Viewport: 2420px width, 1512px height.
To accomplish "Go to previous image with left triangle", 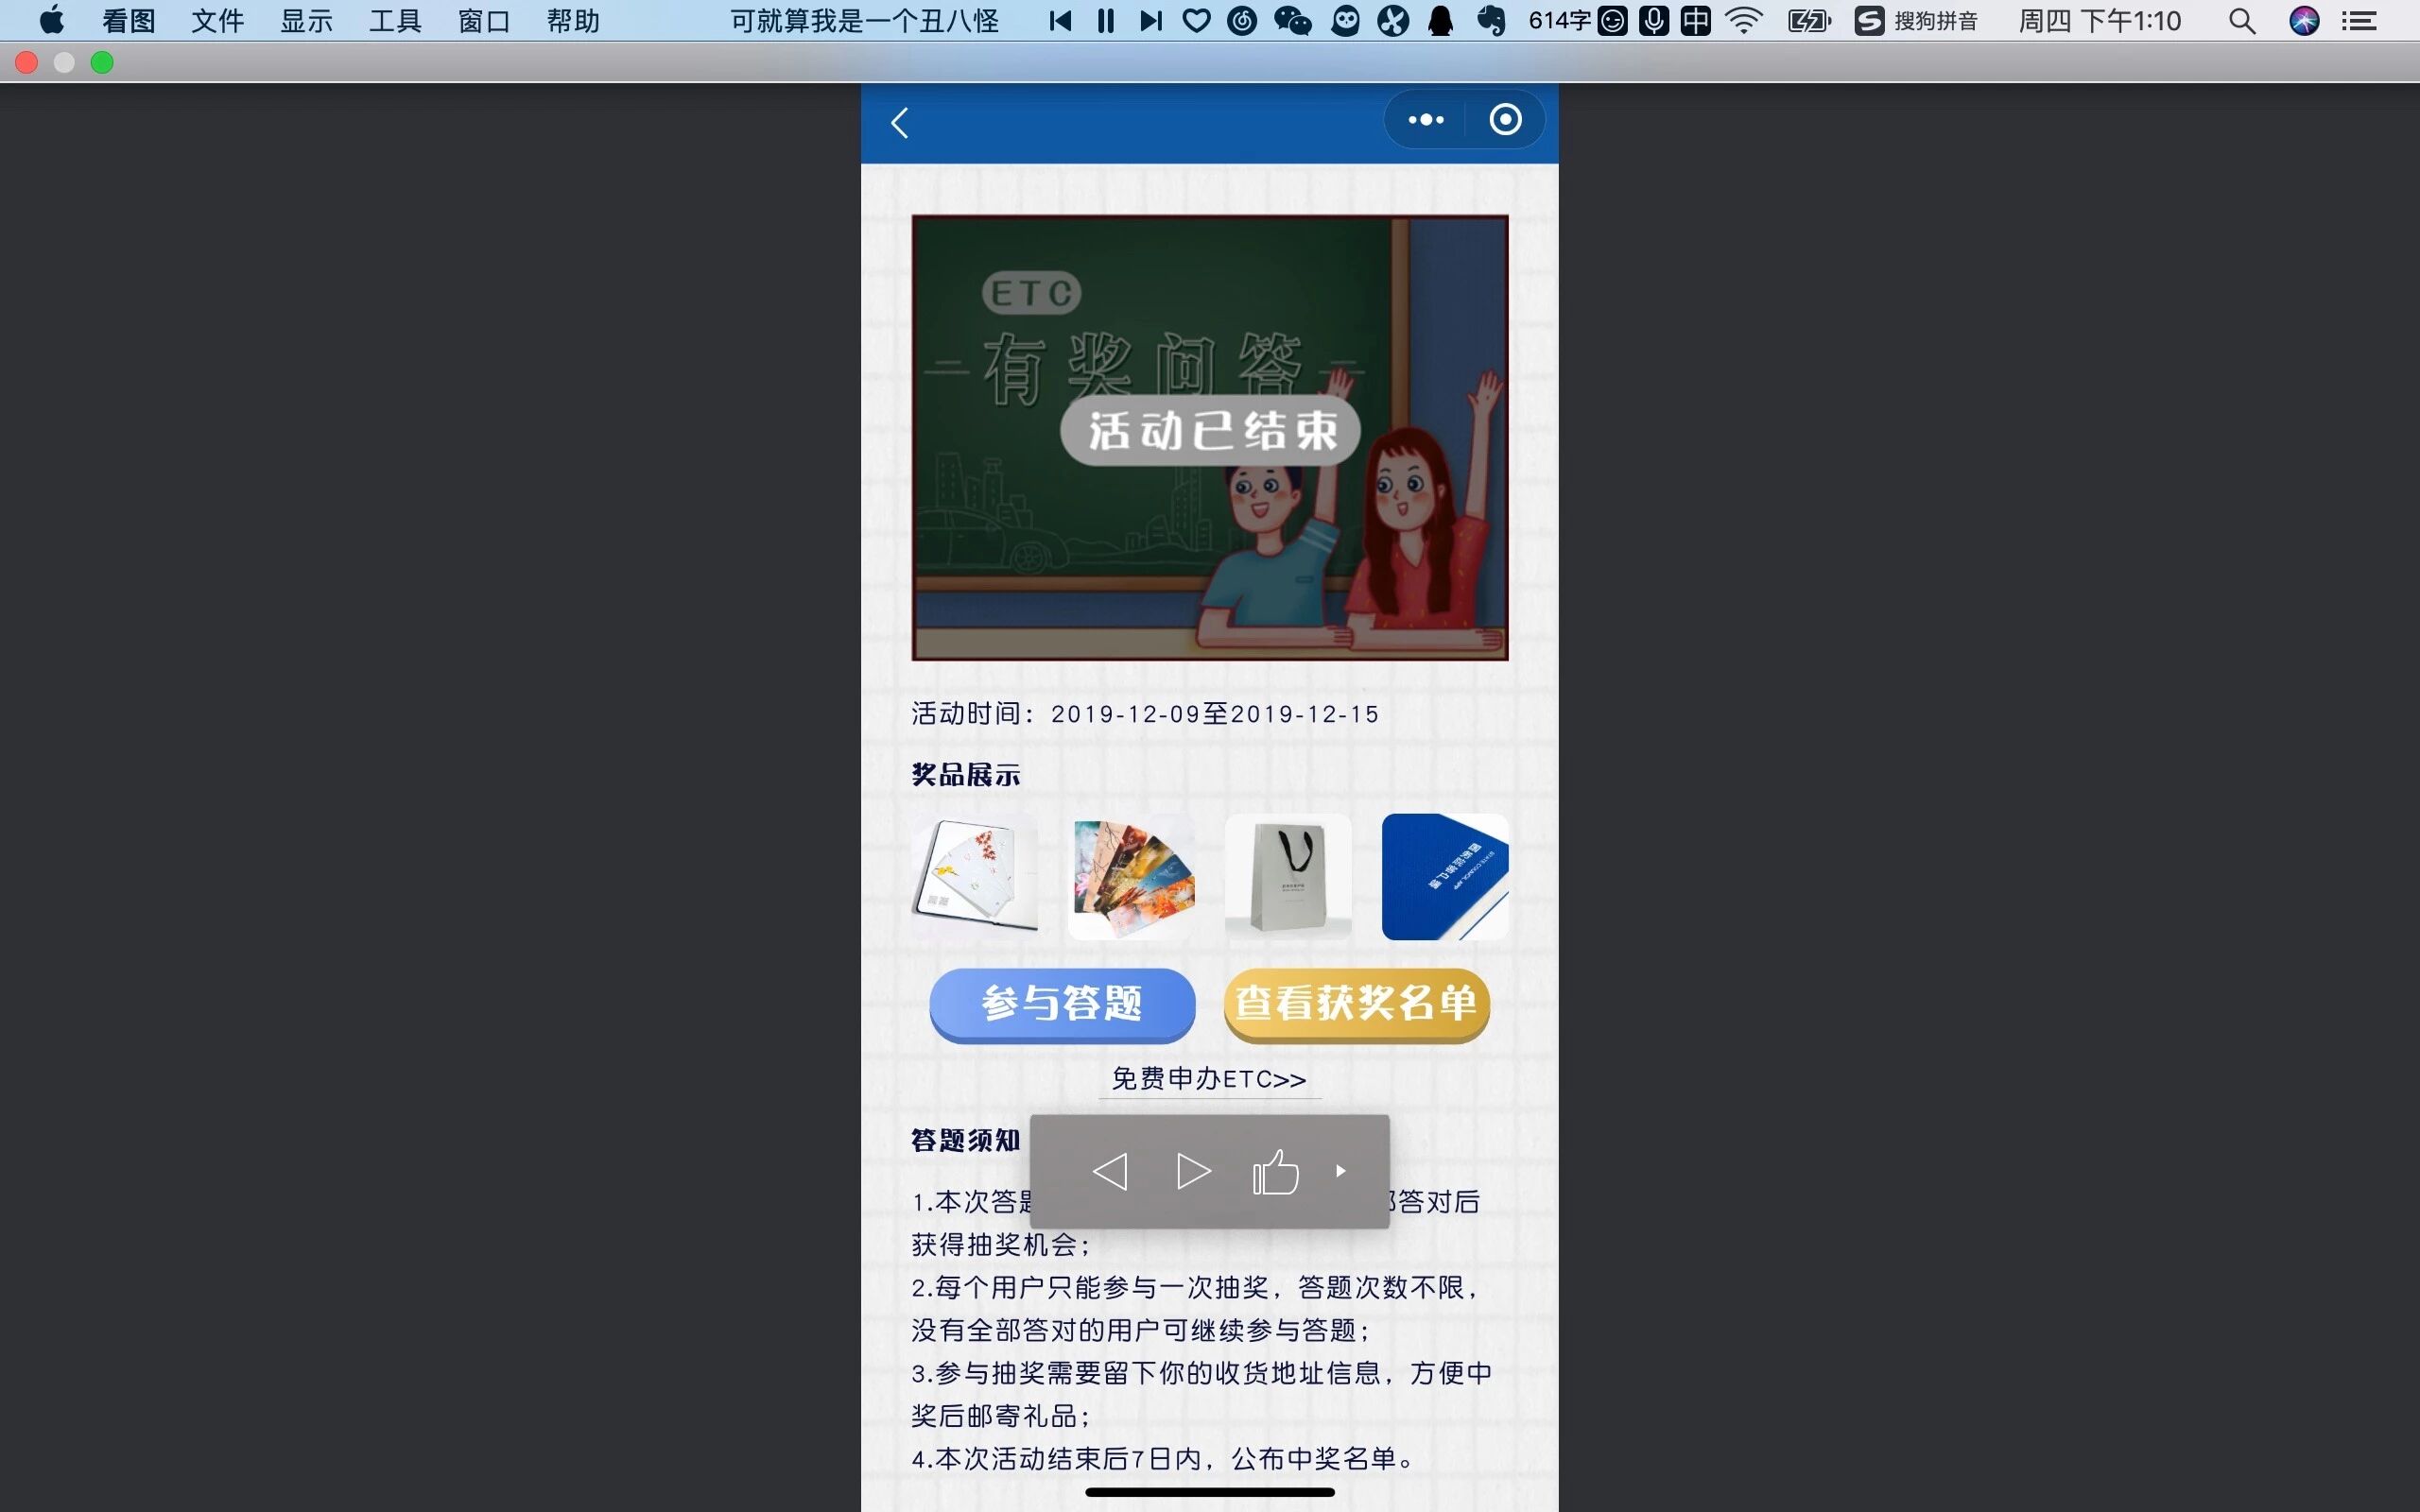I will pos(1110,1171).
